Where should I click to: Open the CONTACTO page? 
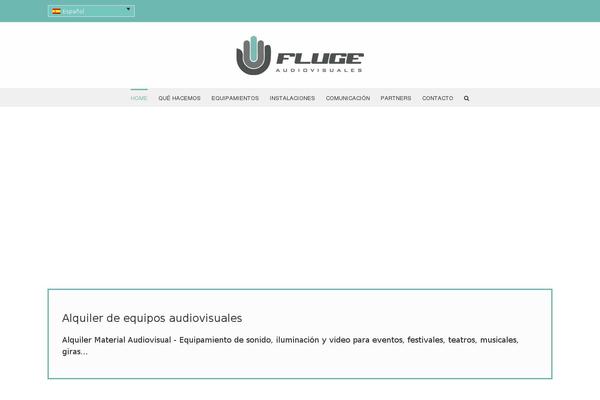click(437, 98)
